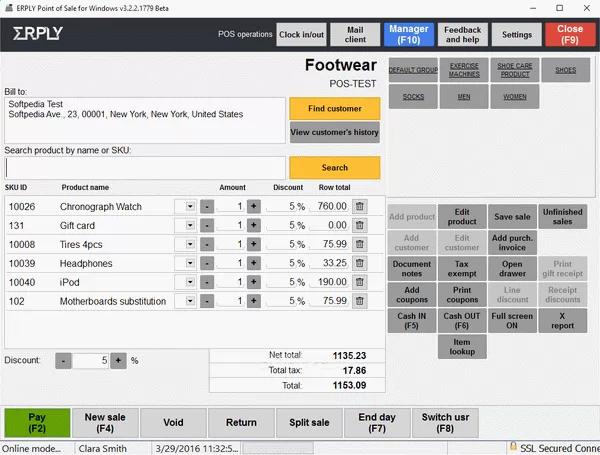This screenshot has height=455, width=600.
Task: Click the Find customer button
Action: point(334,107)
